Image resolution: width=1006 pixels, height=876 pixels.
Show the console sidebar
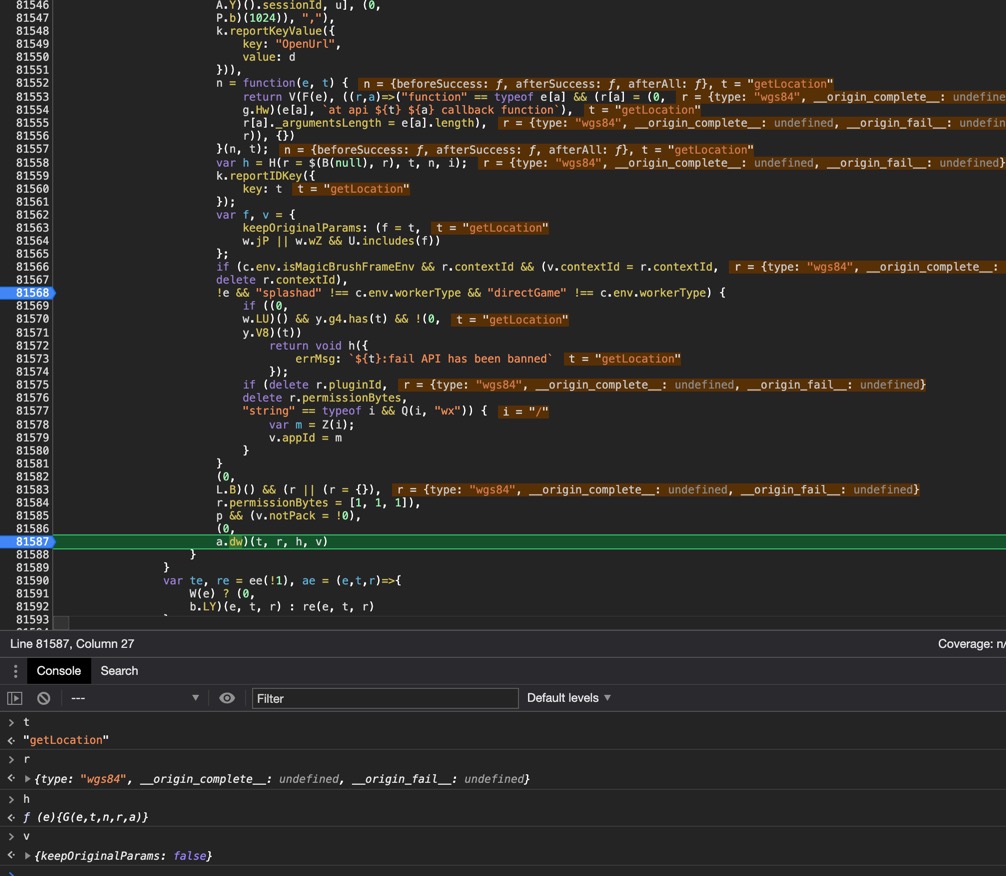(x=15, y=698)
